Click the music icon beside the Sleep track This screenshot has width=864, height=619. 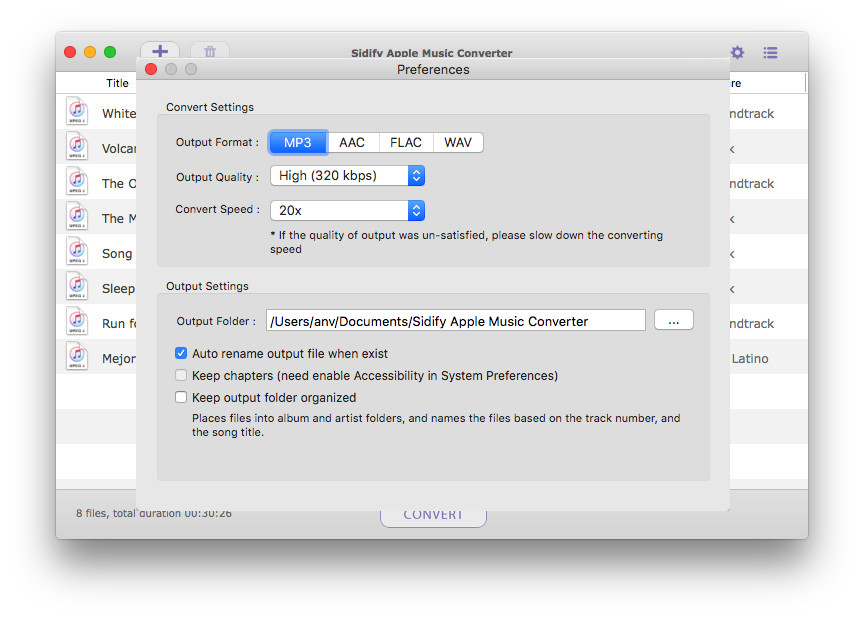coord(77,287)
